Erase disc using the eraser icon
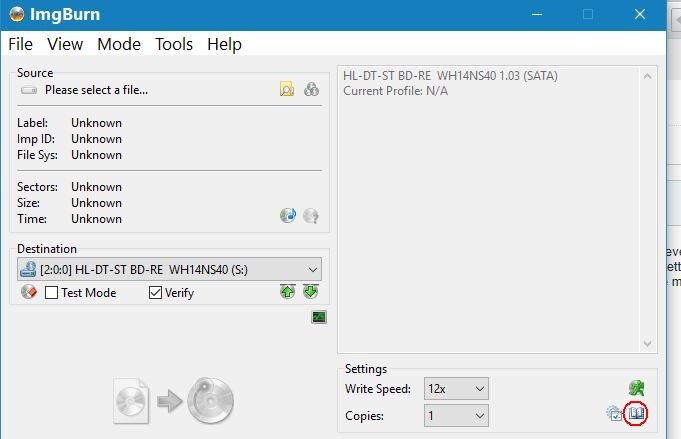681x439 pixels. coord(29,292)
